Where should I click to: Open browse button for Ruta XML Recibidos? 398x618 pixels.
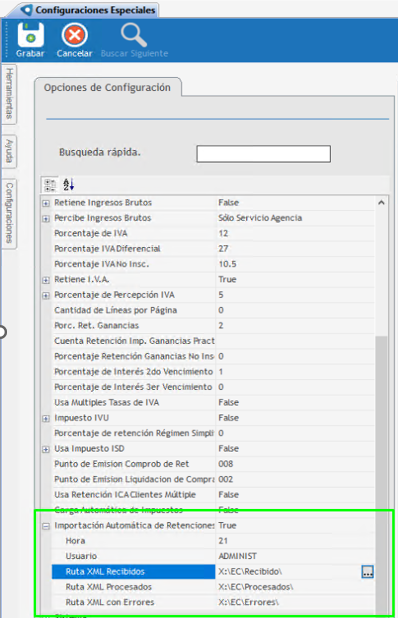[367, 571]
